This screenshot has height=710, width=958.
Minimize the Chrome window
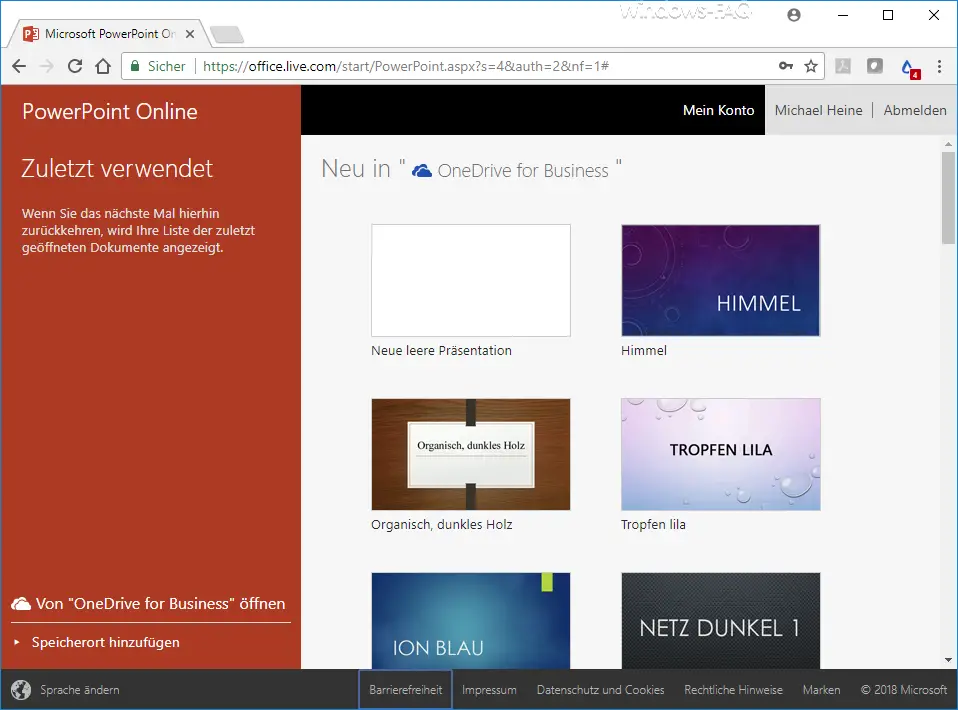[x=843, y=15]
